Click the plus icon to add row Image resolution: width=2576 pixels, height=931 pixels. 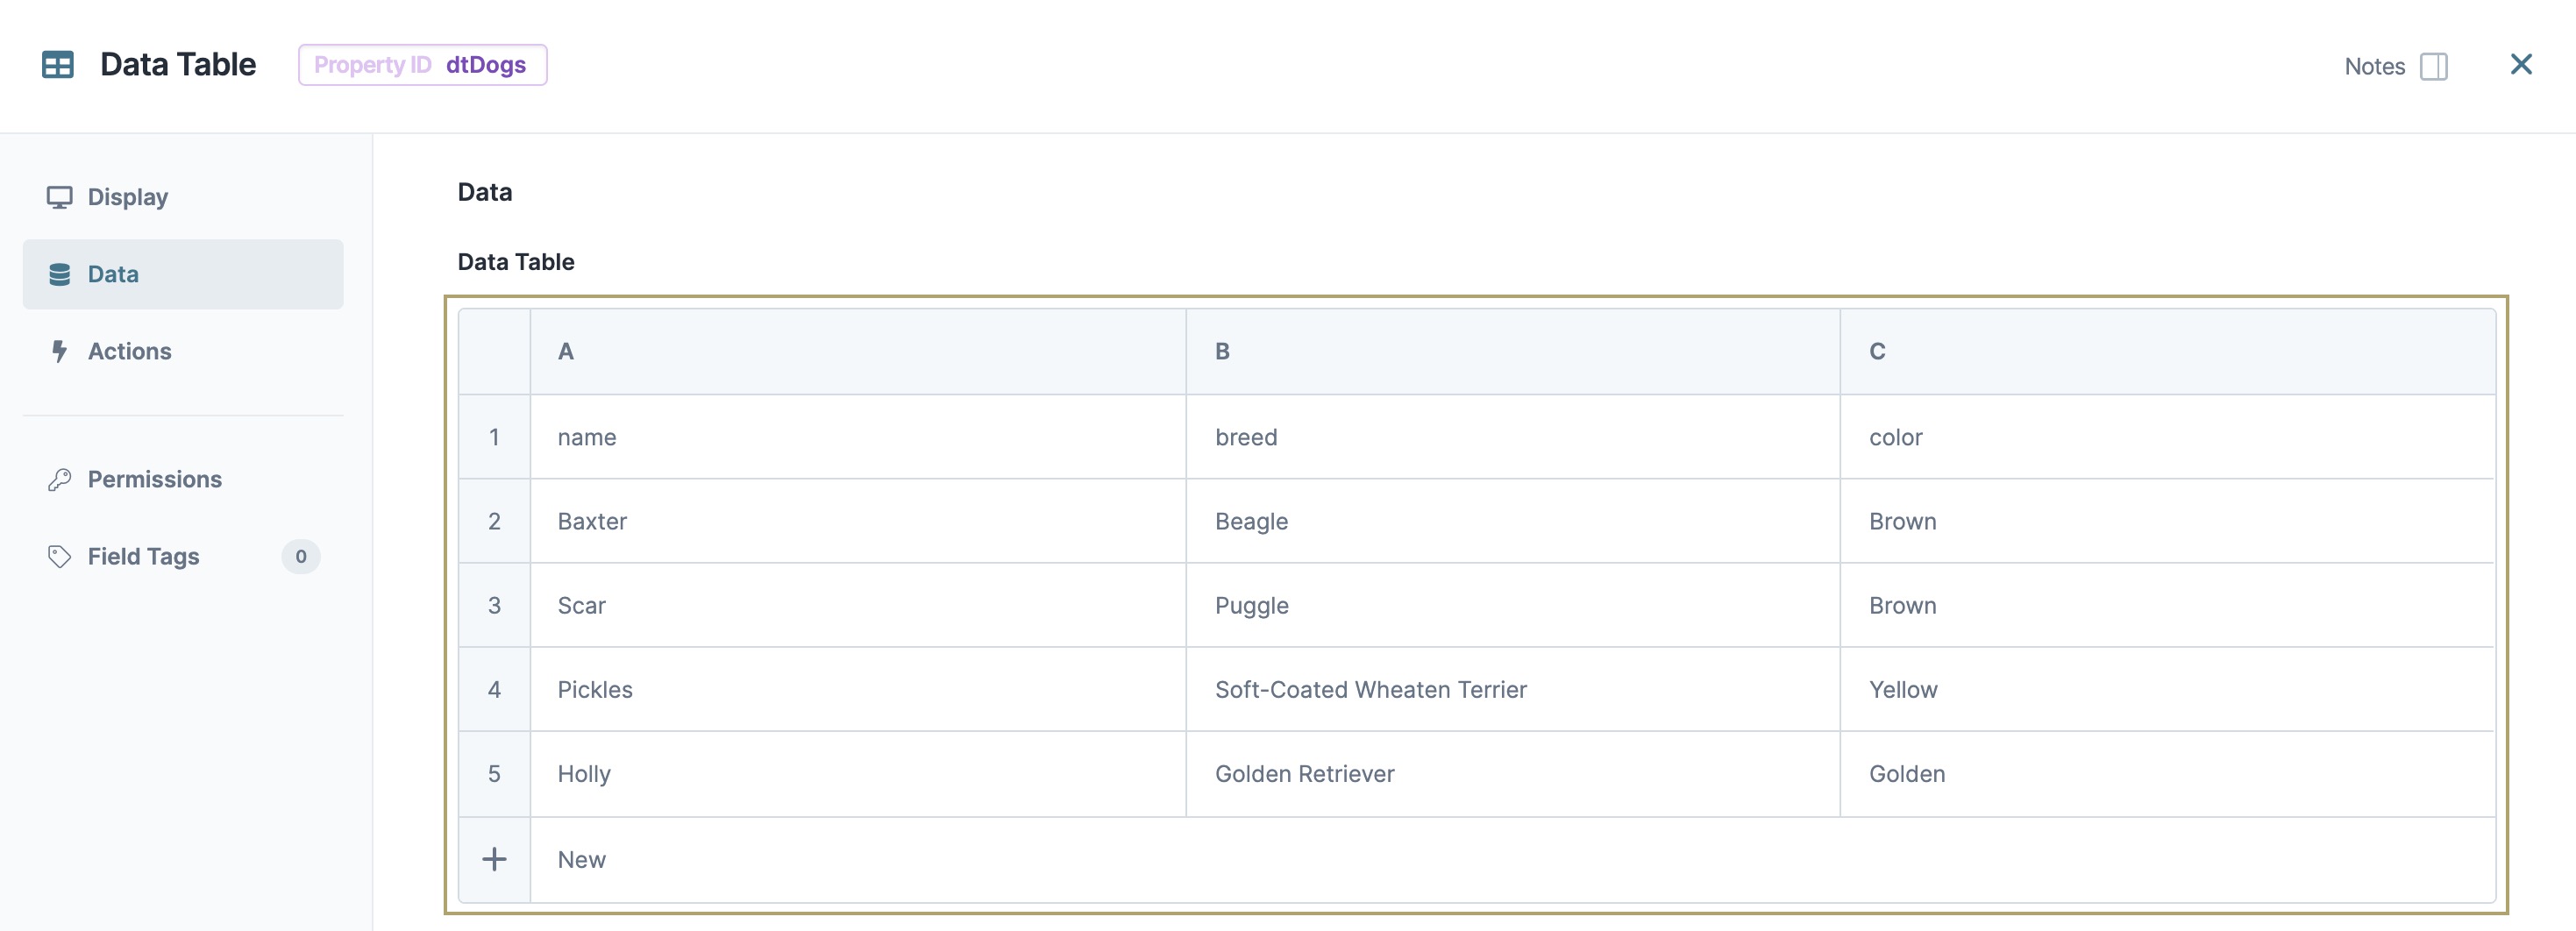tap(494, 859)
